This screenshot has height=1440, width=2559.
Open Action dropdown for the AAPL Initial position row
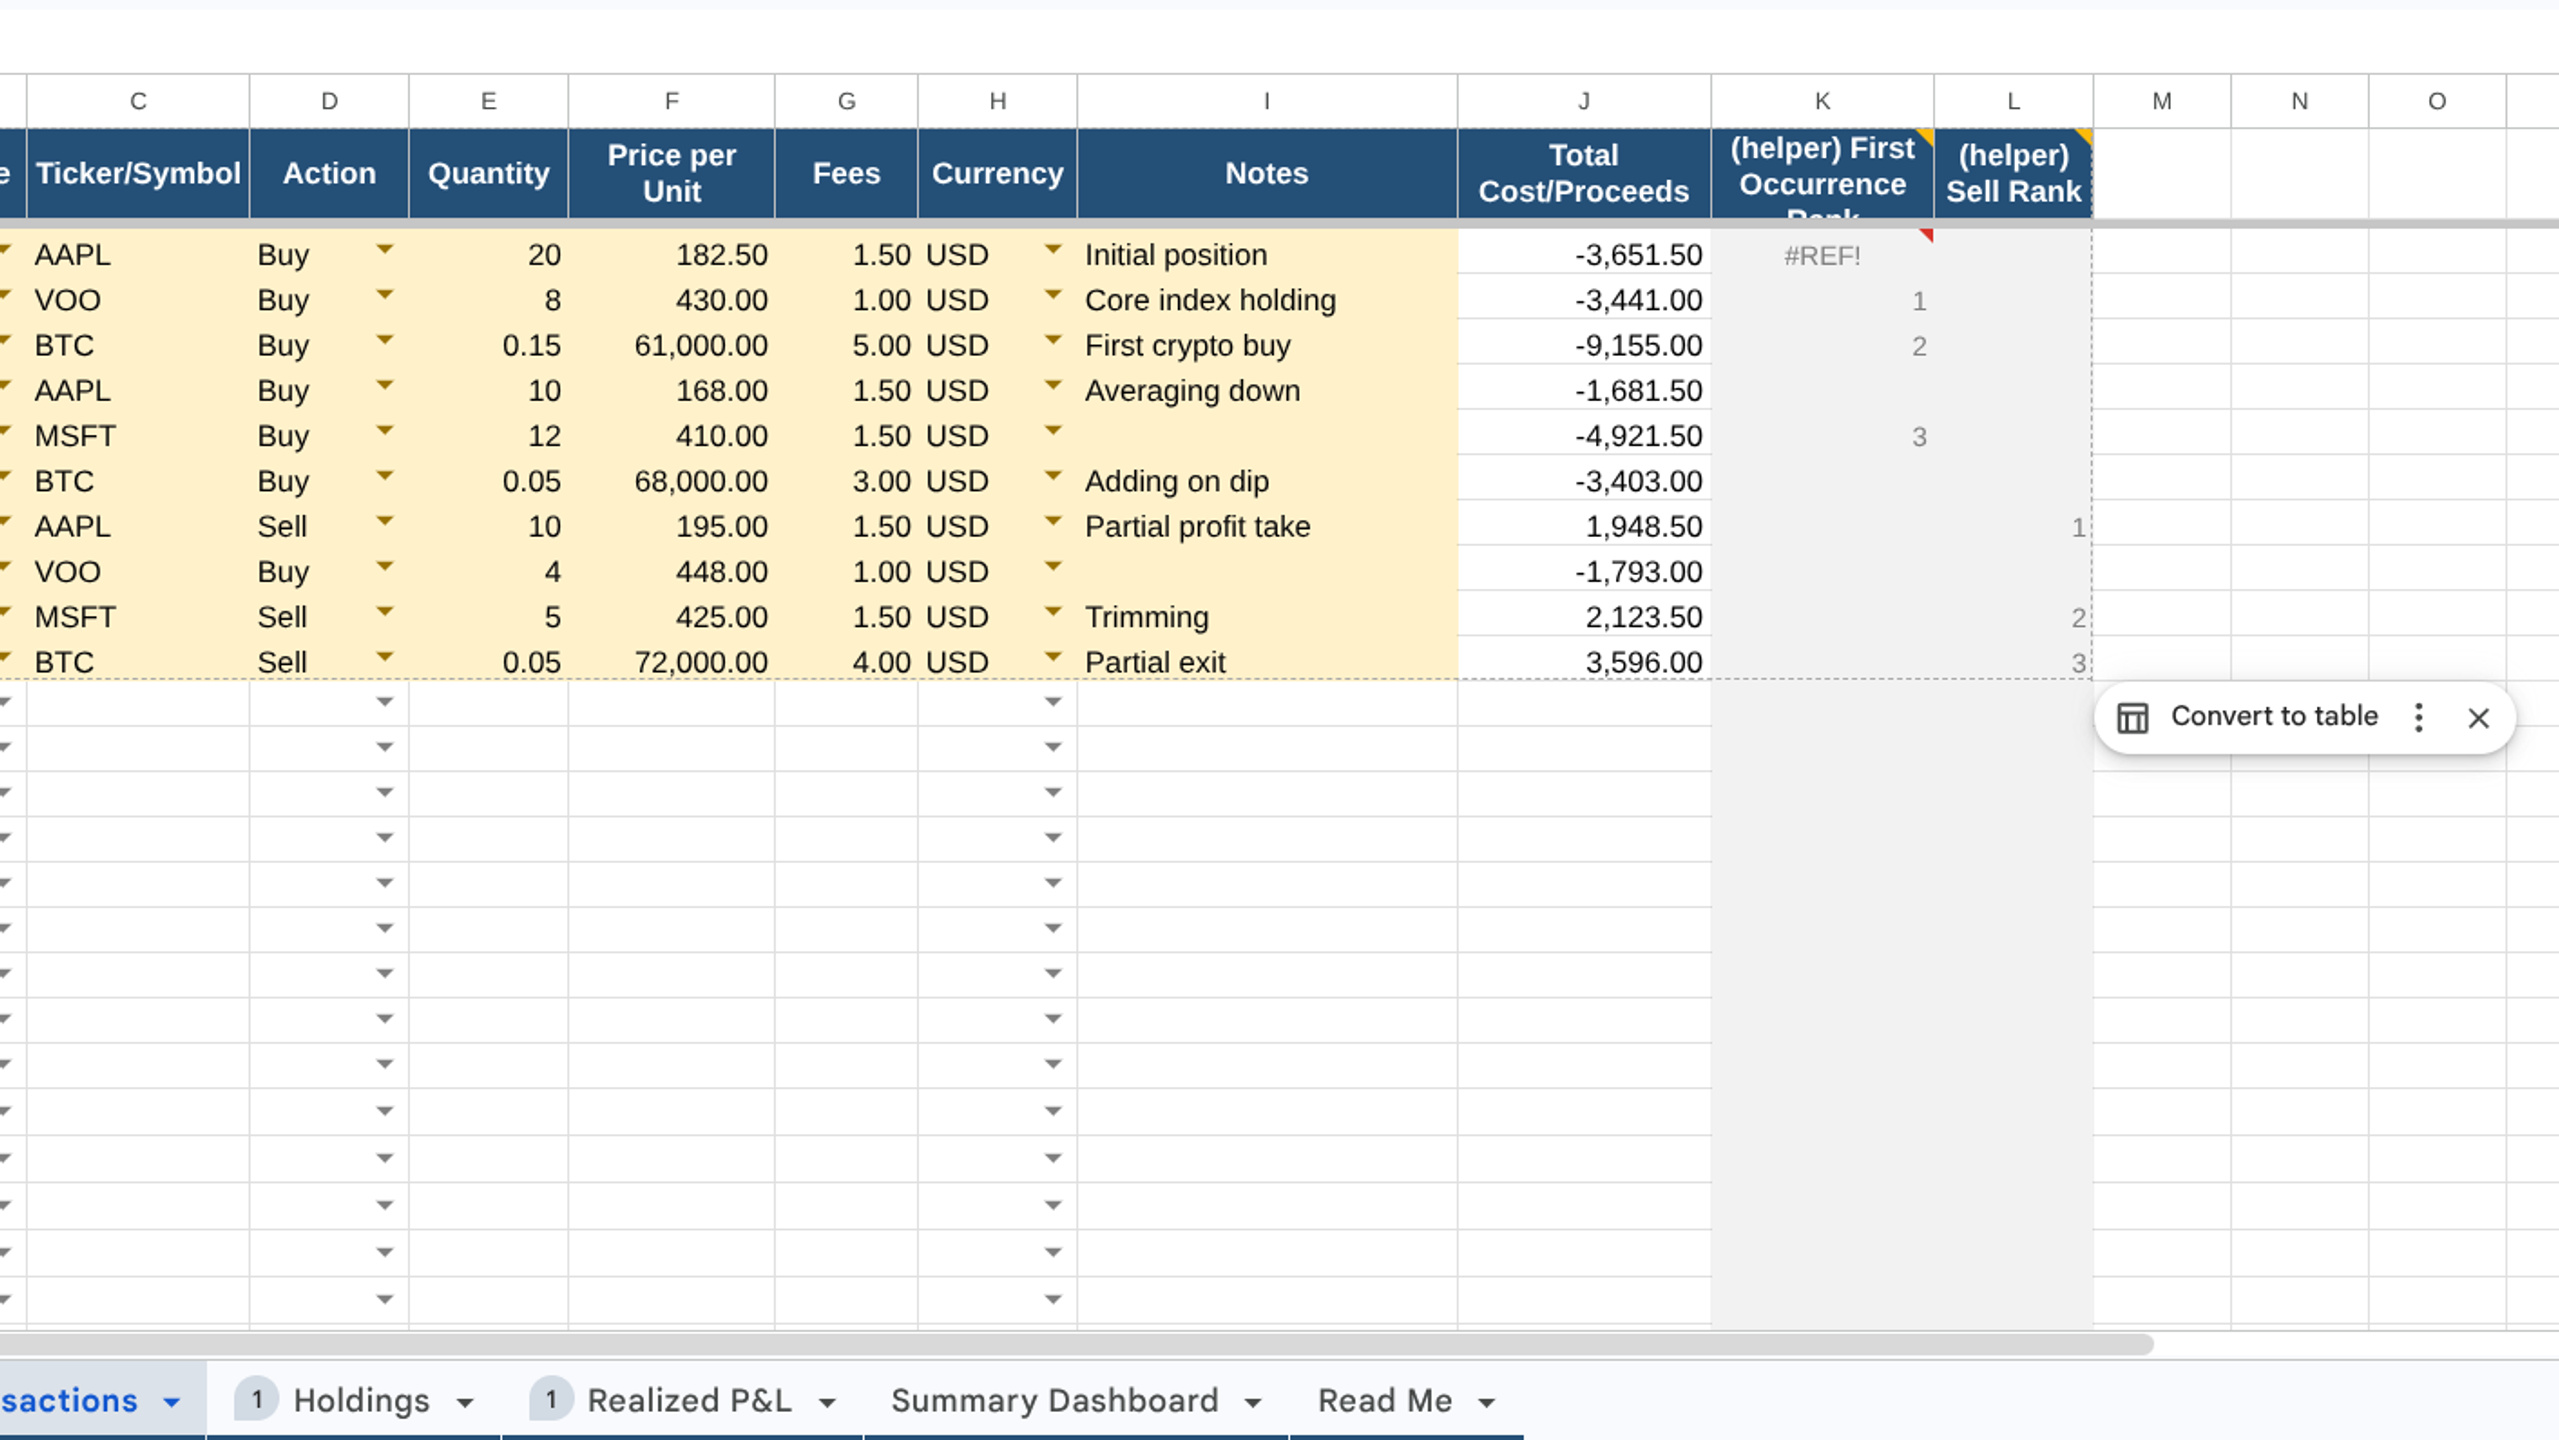(x=384, y=250)
